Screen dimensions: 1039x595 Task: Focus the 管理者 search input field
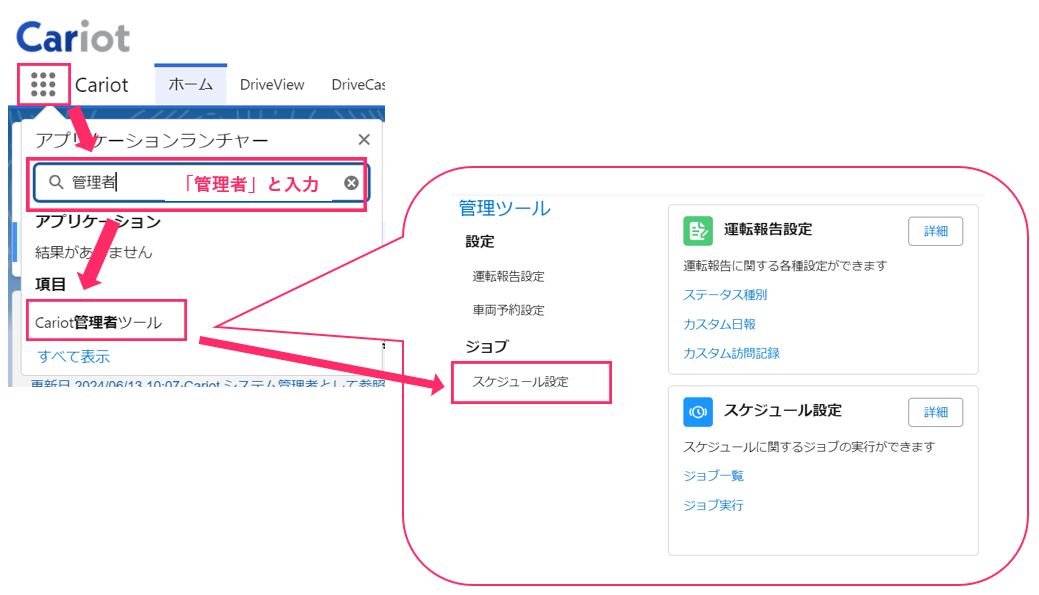(x=201, y=183)
